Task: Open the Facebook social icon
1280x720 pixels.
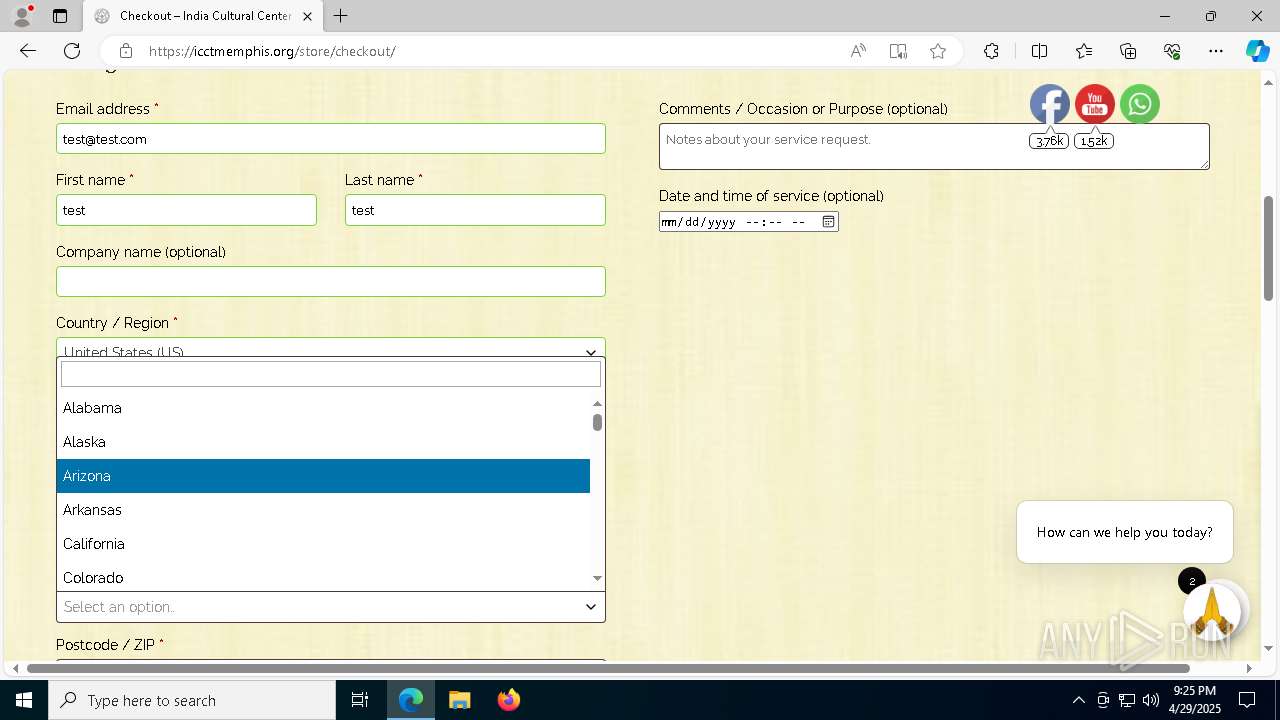Action: click(x=1049, y=104)
